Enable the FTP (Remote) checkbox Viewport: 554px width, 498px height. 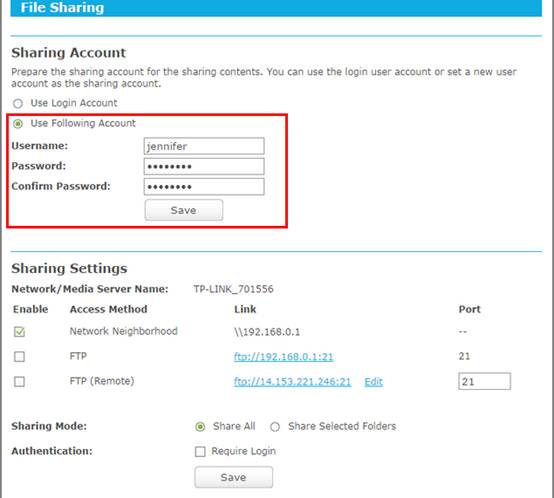(x=19, y=381)
